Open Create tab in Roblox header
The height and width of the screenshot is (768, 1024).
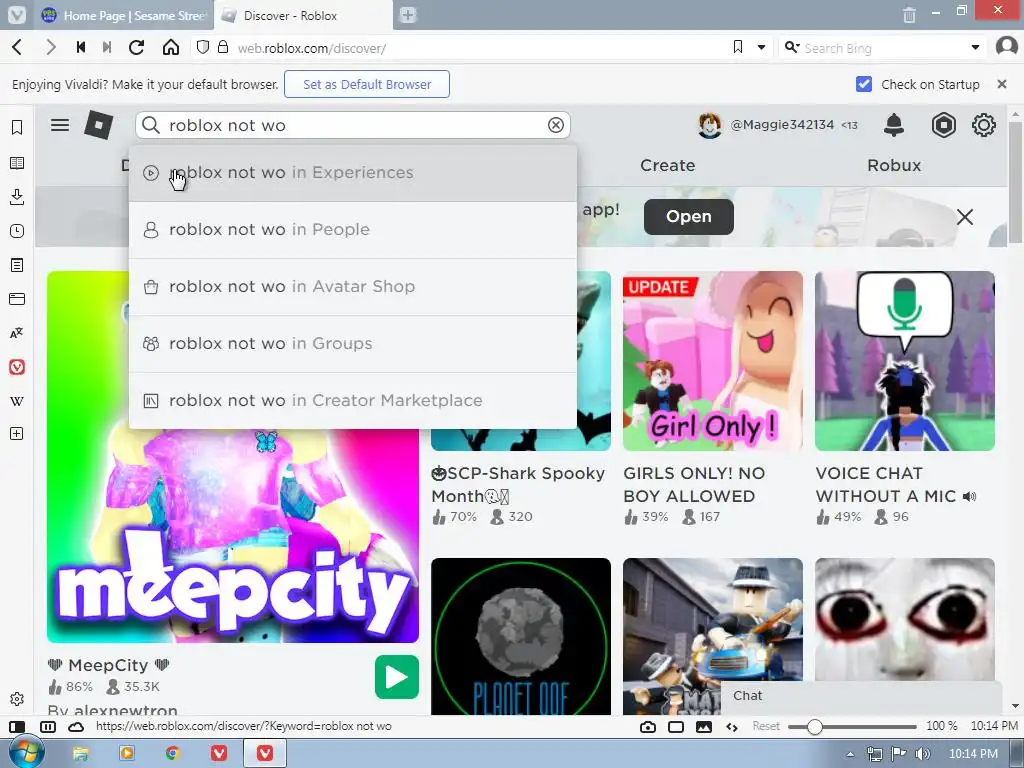667,165
